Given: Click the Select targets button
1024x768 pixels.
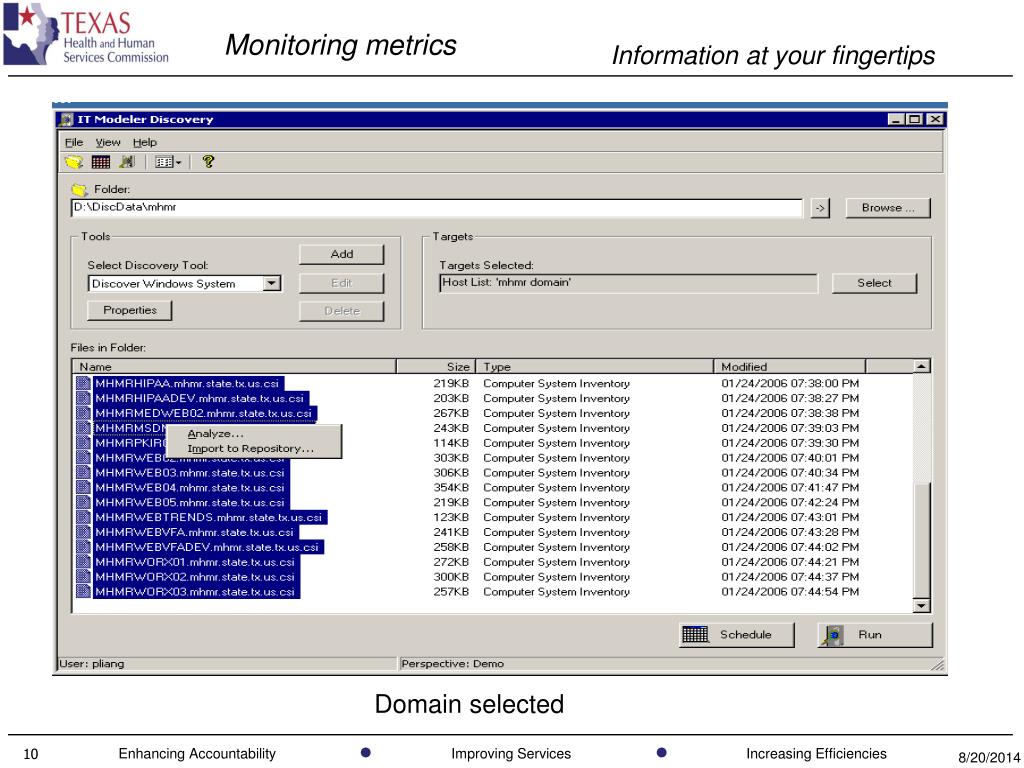Looking at the screenshot, I should [874, 283].
